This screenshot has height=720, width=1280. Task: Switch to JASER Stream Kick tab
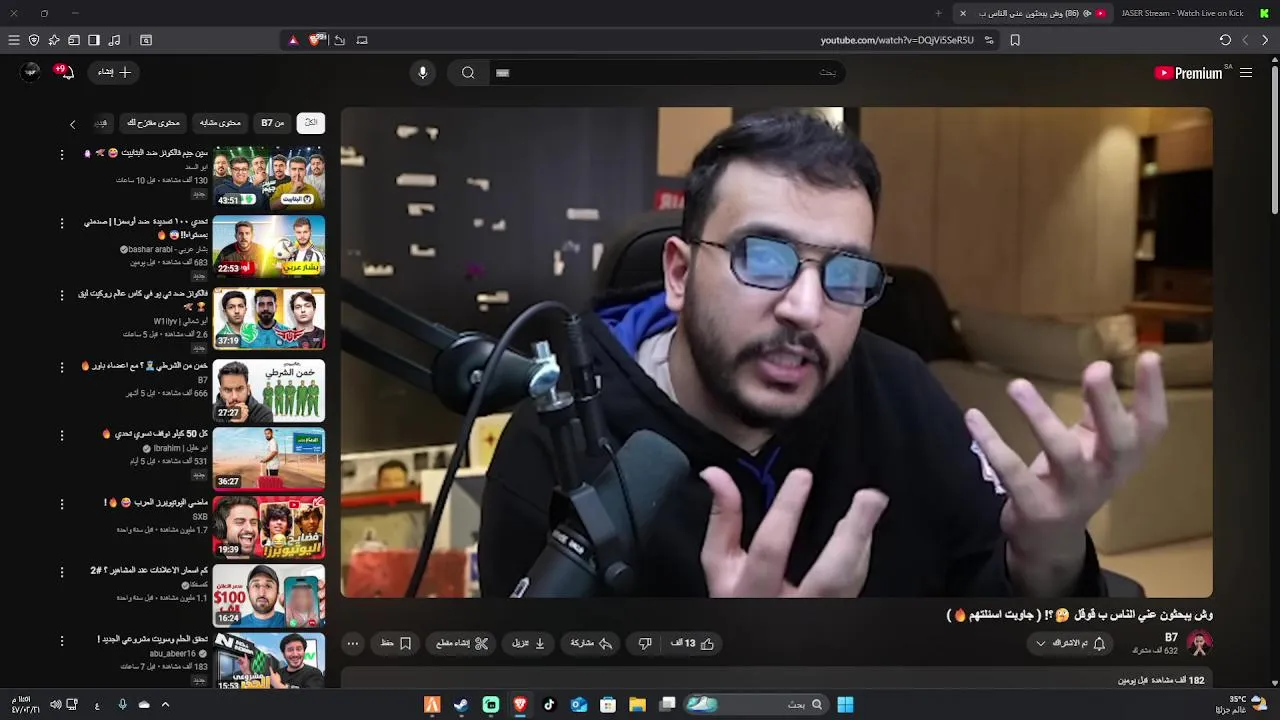(x=1193, y=13)
